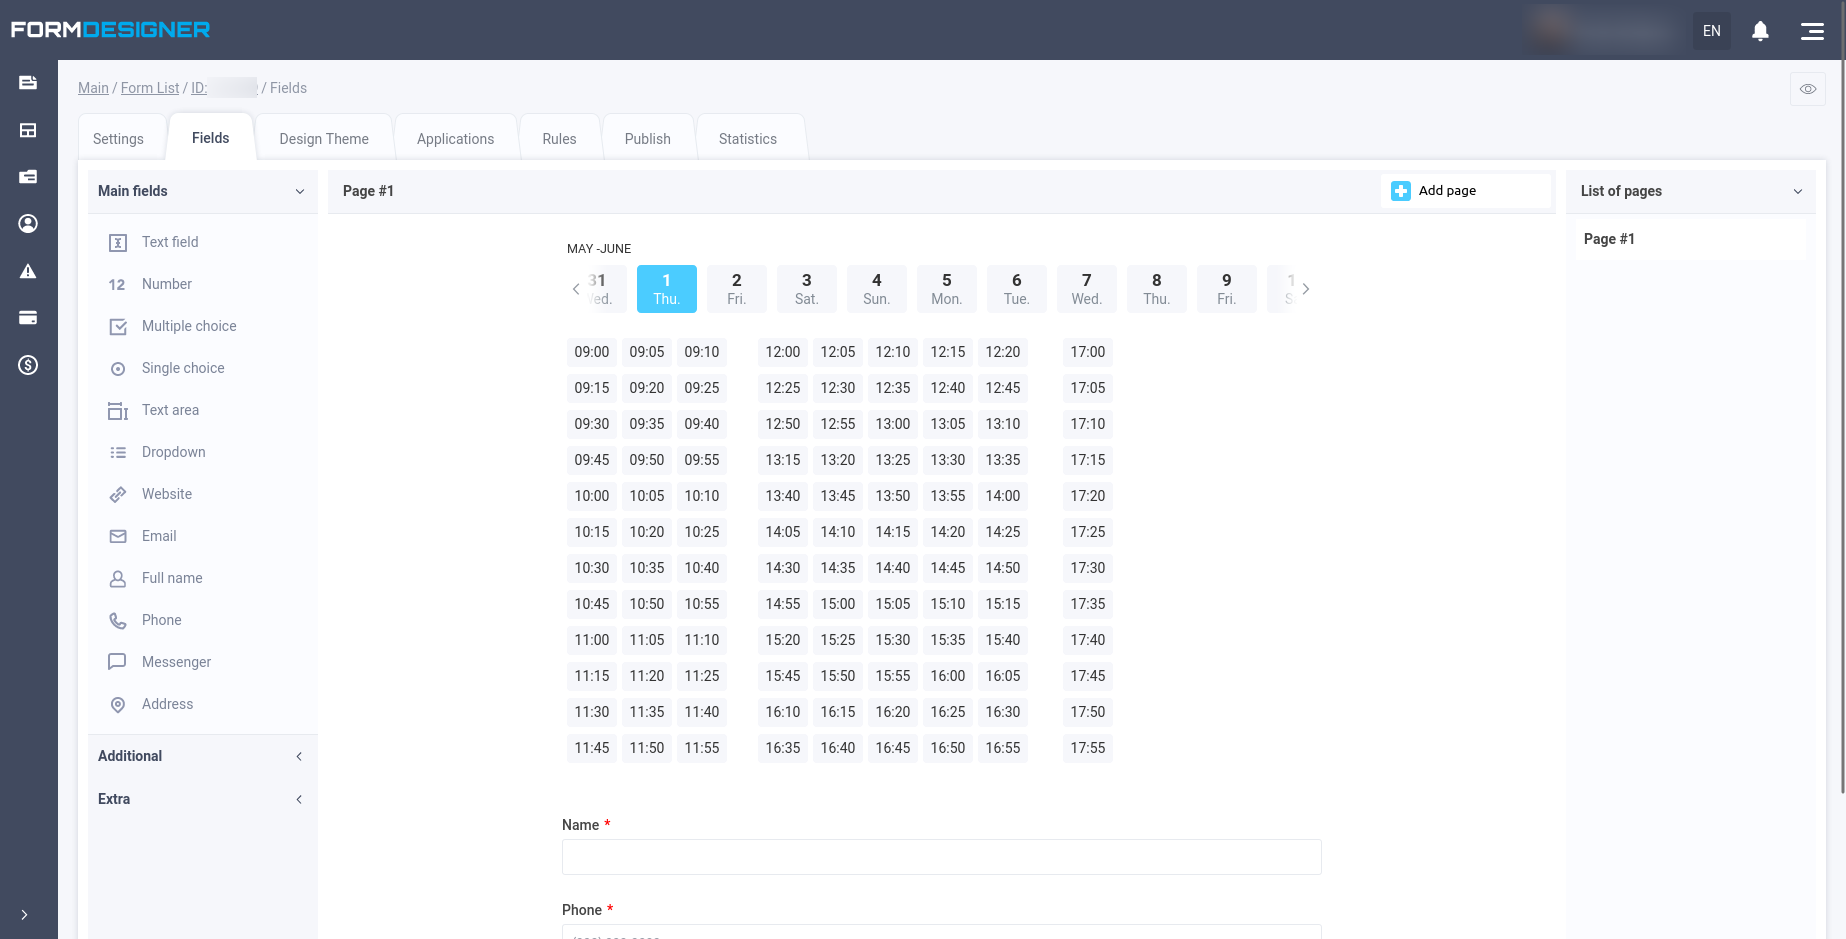Screen dimensions: 1846x939
Task: Add a Single choice field
Action: (x=203, y=368)
